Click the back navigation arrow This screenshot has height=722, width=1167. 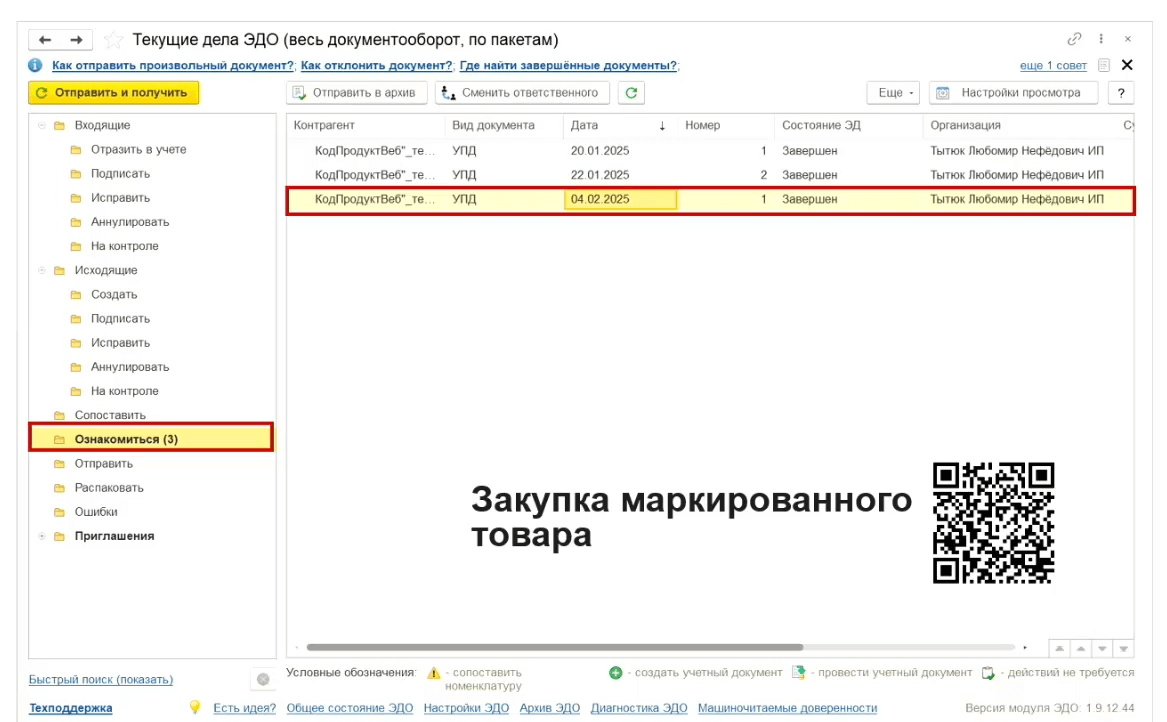45,40
